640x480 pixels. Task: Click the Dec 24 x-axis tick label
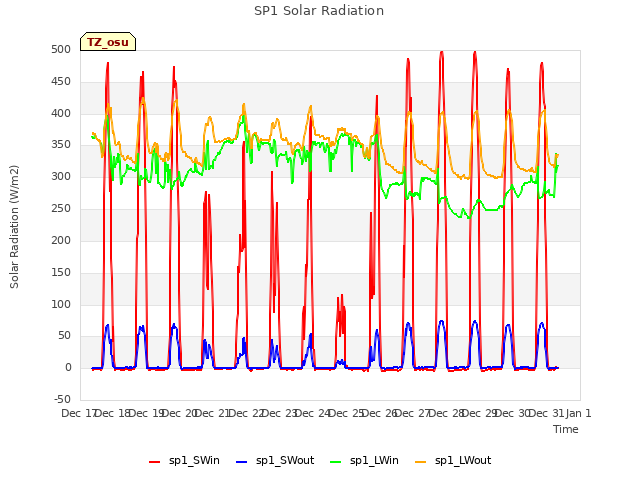[x=312, y=413]
